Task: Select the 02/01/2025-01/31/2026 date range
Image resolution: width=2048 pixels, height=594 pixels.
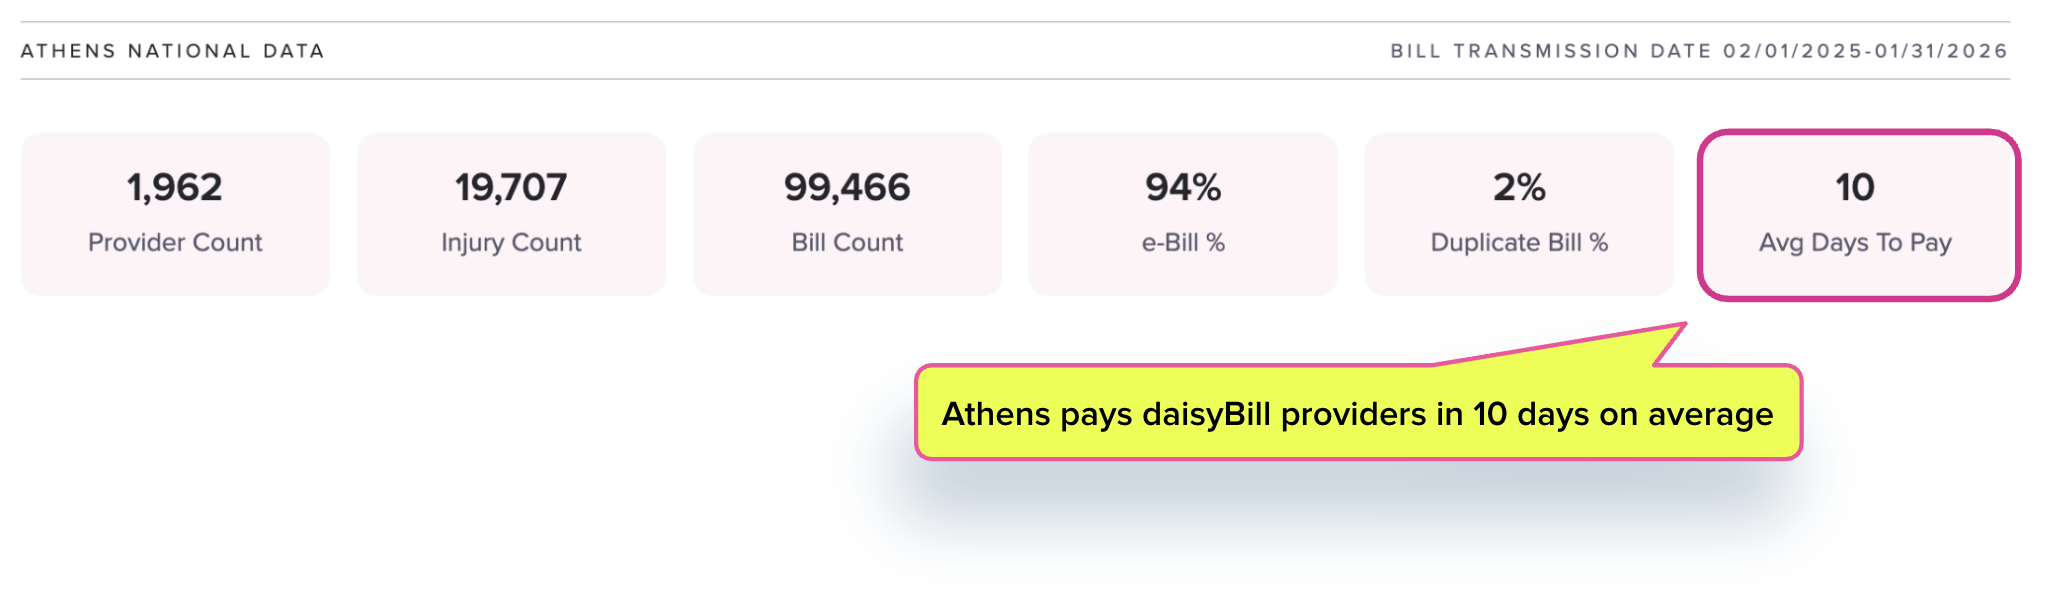Action: pyautogui.click(x=1865, y=51)
